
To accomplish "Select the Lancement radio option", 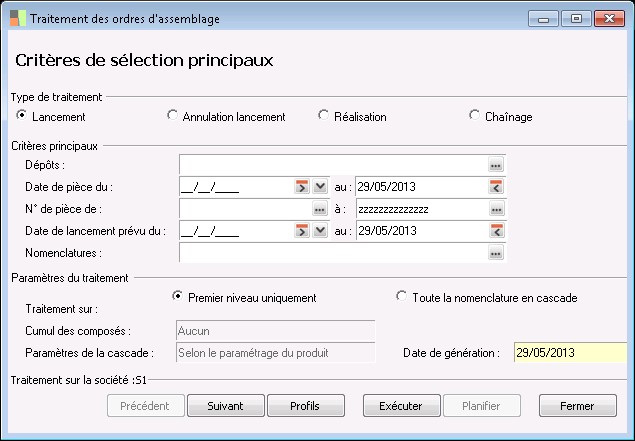I will [22, 116].
